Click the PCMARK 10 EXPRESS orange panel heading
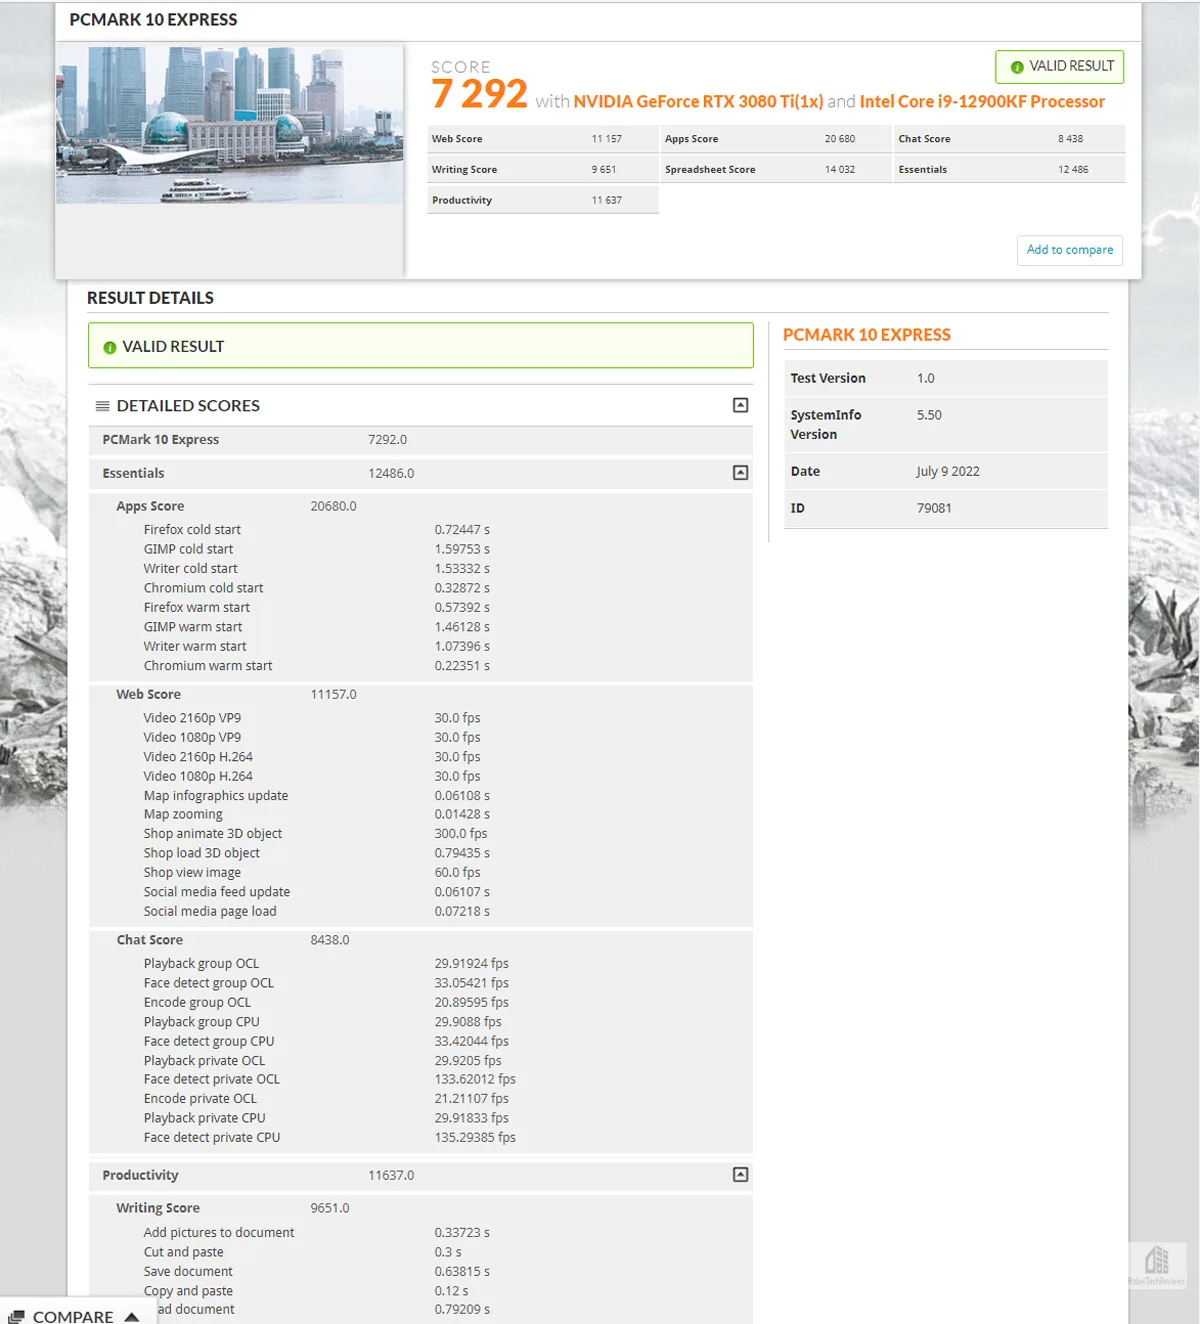Viewport: 1200px width, 1324px height. point(867,335)
